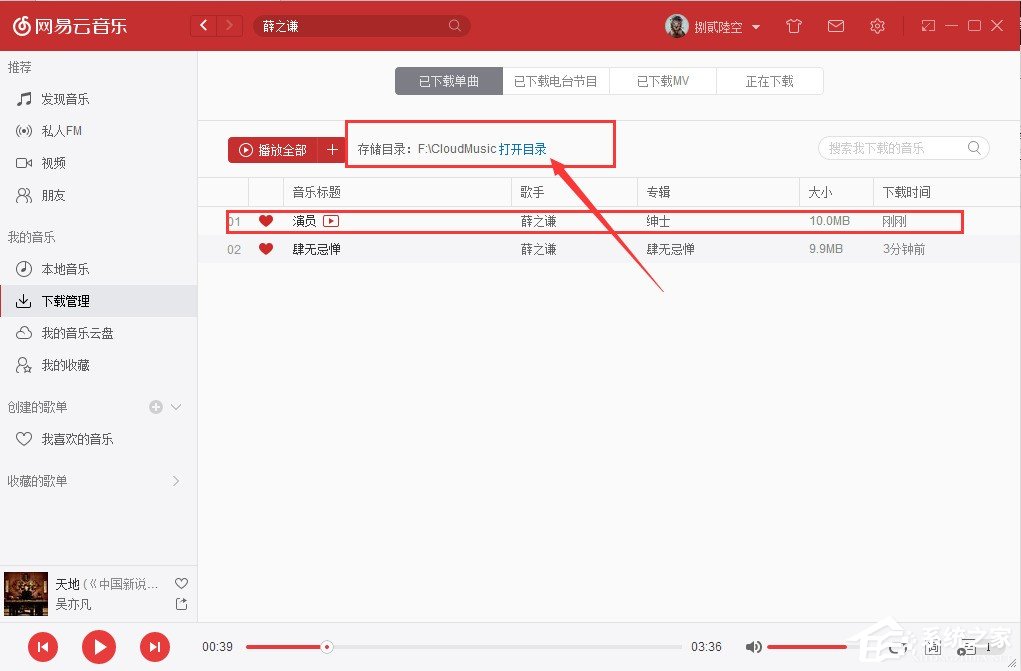This screenshot has height=671, width=1021.
Task: Open the settings gear
Action: tap(877, 26)
